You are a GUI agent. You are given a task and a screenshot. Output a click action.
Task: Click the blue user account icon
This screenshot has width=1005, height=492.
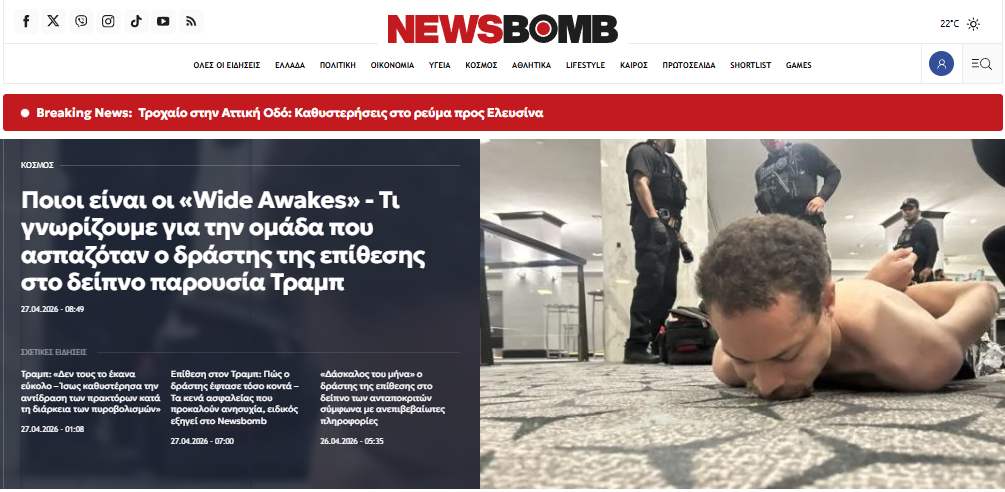[942, 63]
